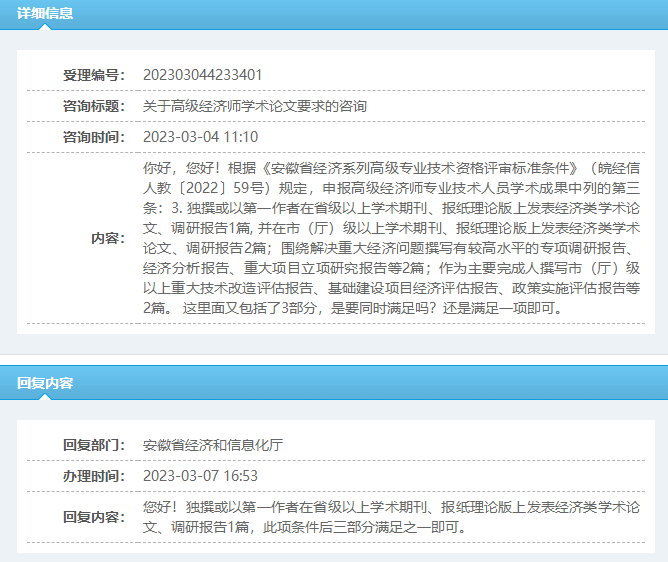Select the 回复内容 section header
This screenshot has height=562, width=668.
(x=45, y=383)
